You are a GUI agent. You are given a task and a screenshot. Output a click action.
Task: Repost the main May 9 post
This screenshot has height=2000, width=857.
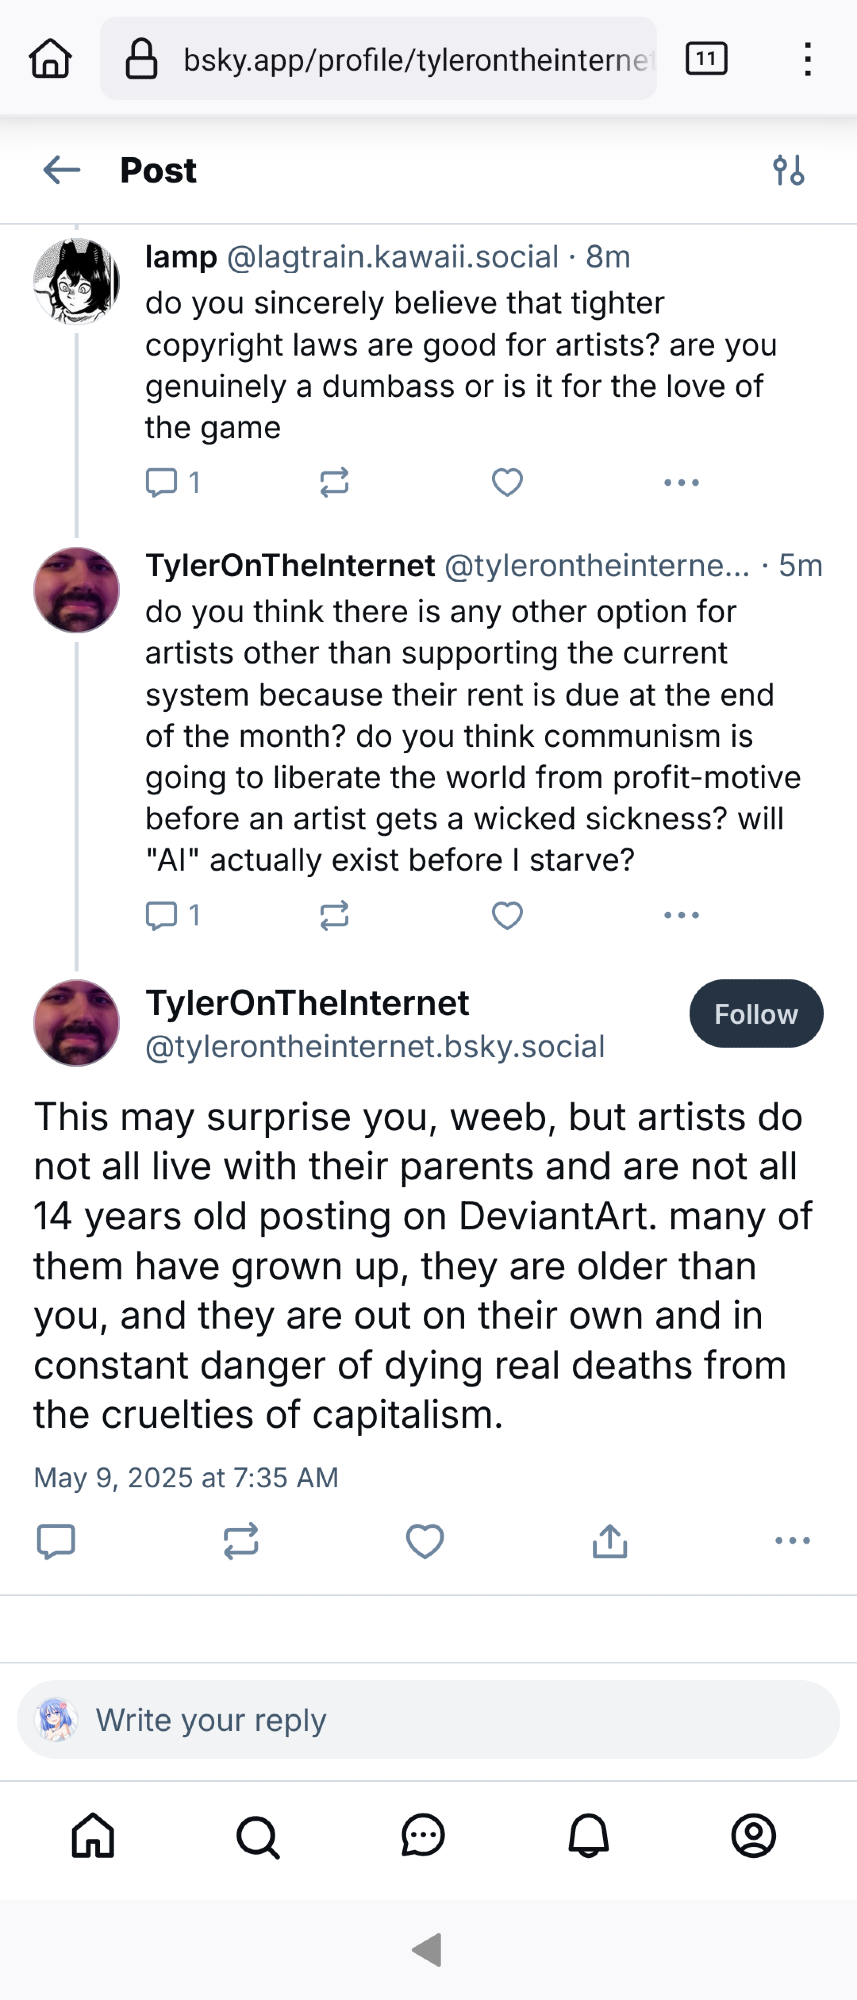241,1541
